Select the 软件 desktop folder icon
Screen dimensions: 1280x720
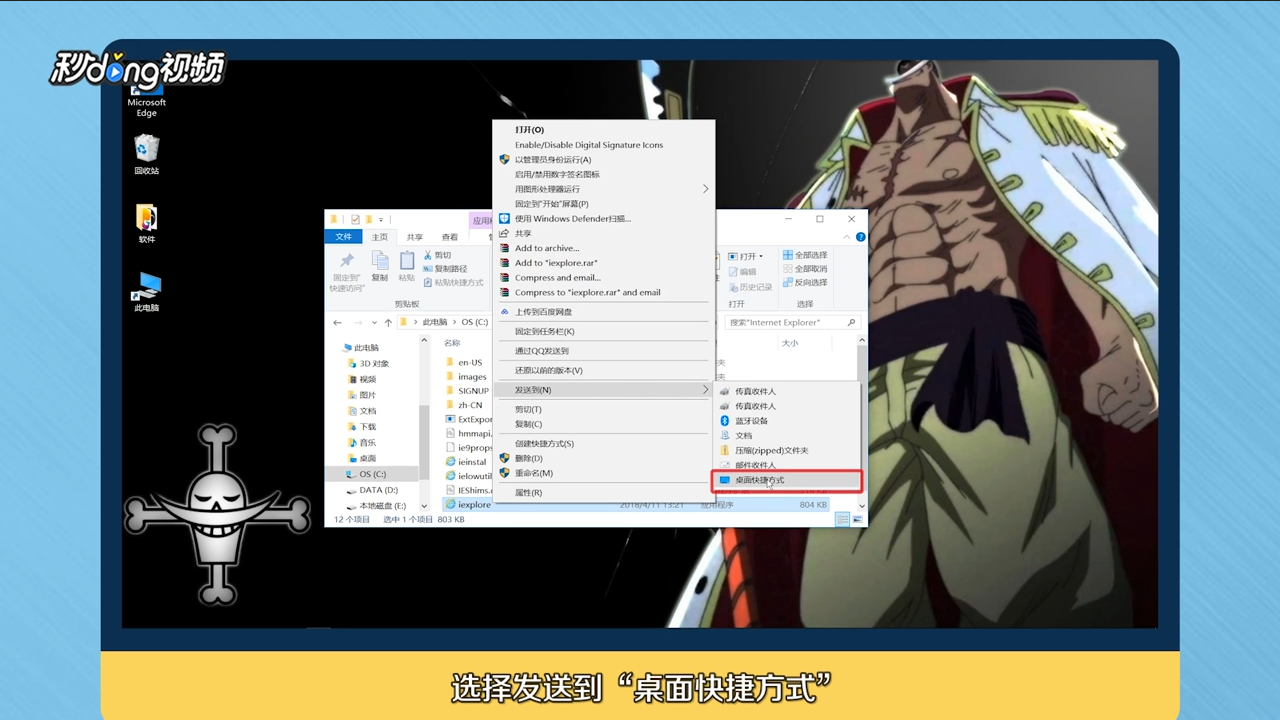coord(147,224)
